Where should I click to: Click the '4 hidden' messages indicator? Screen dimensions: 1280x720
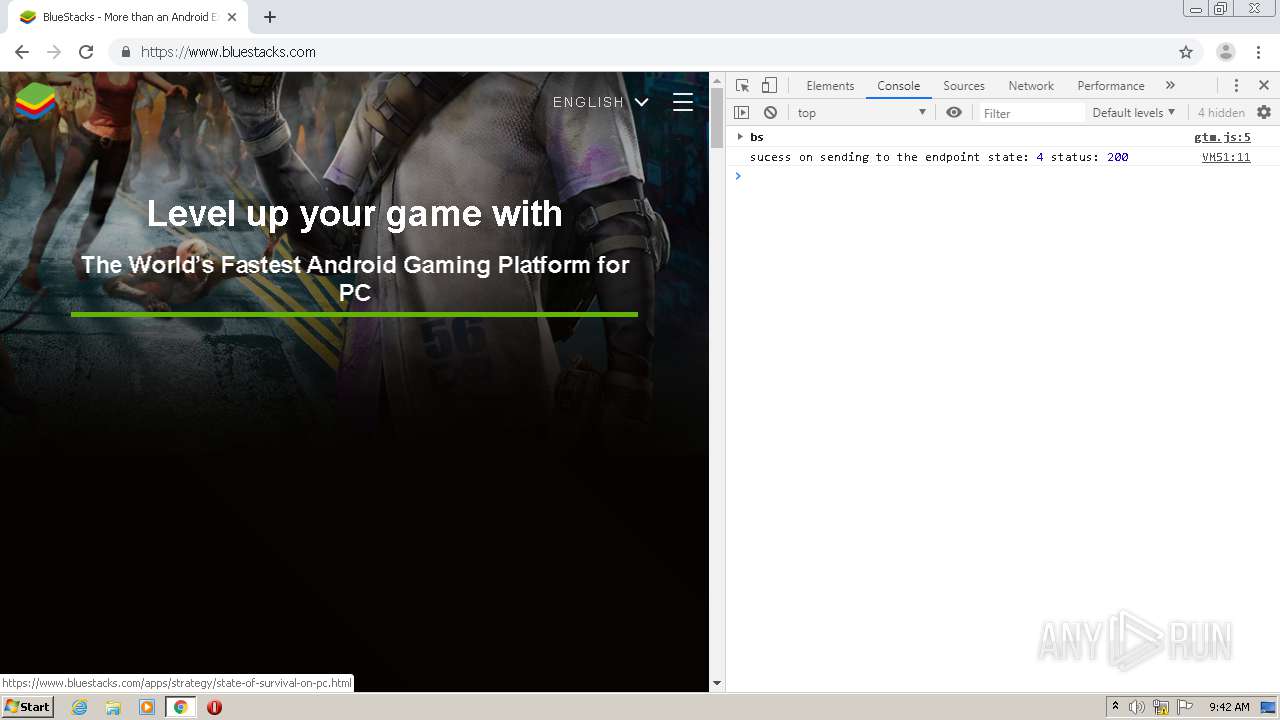coord(1221,113)
